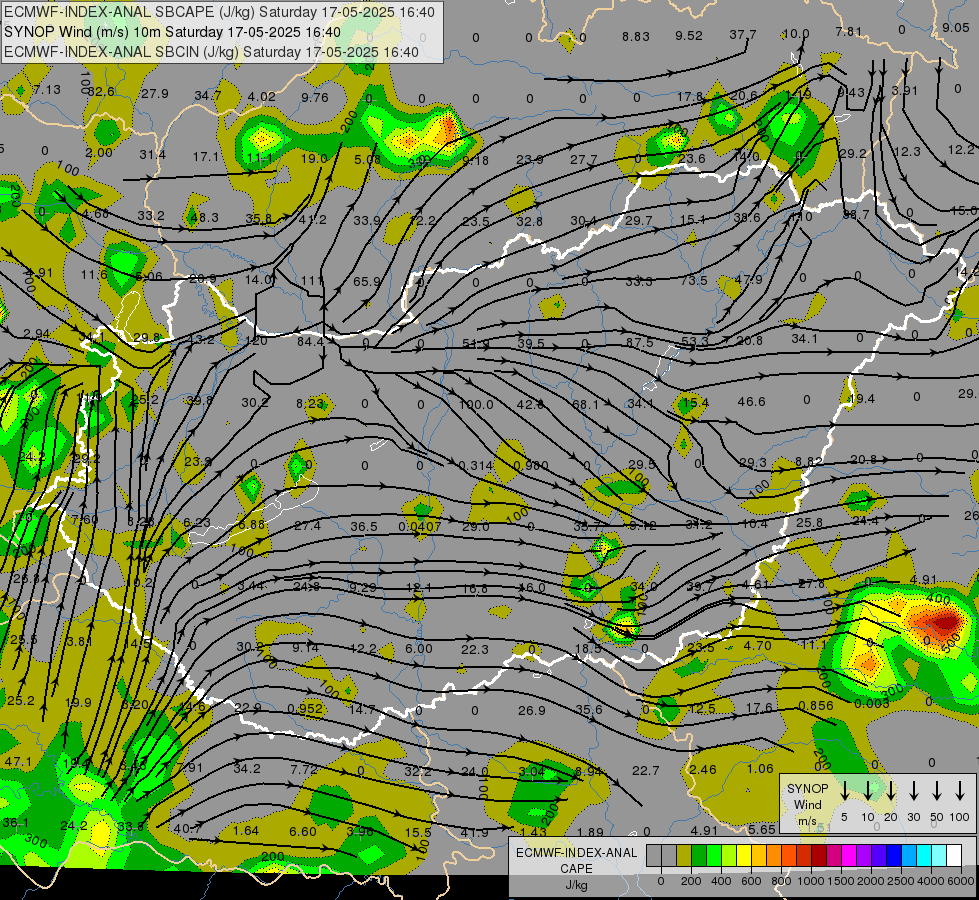979x900 pixels.
Task: Click the 9.05 value in top corner
Action: tap(955, 27)
